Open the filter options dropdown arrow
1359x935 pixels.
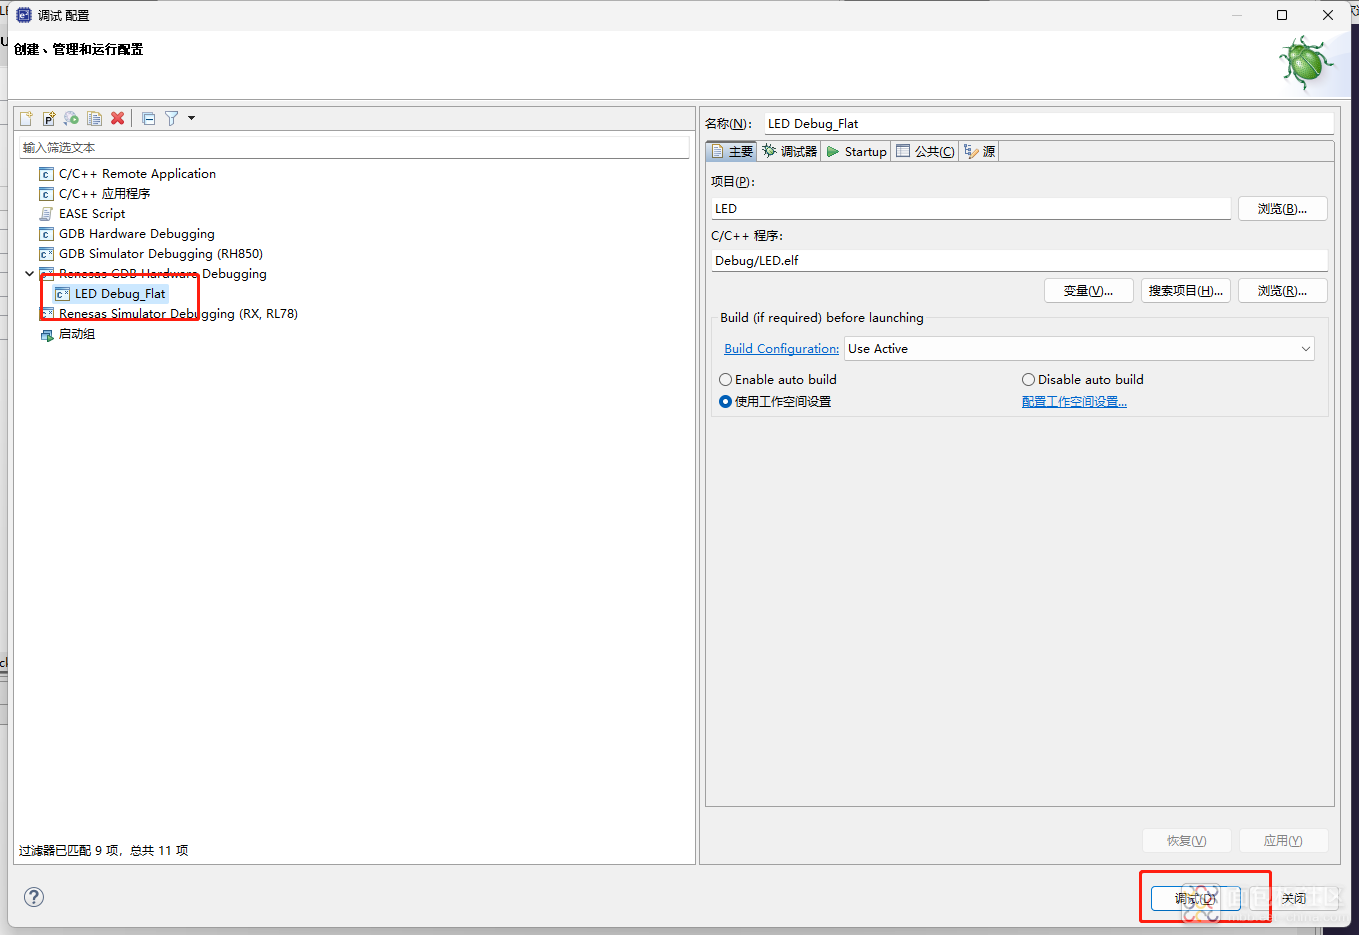click(191, 118)
